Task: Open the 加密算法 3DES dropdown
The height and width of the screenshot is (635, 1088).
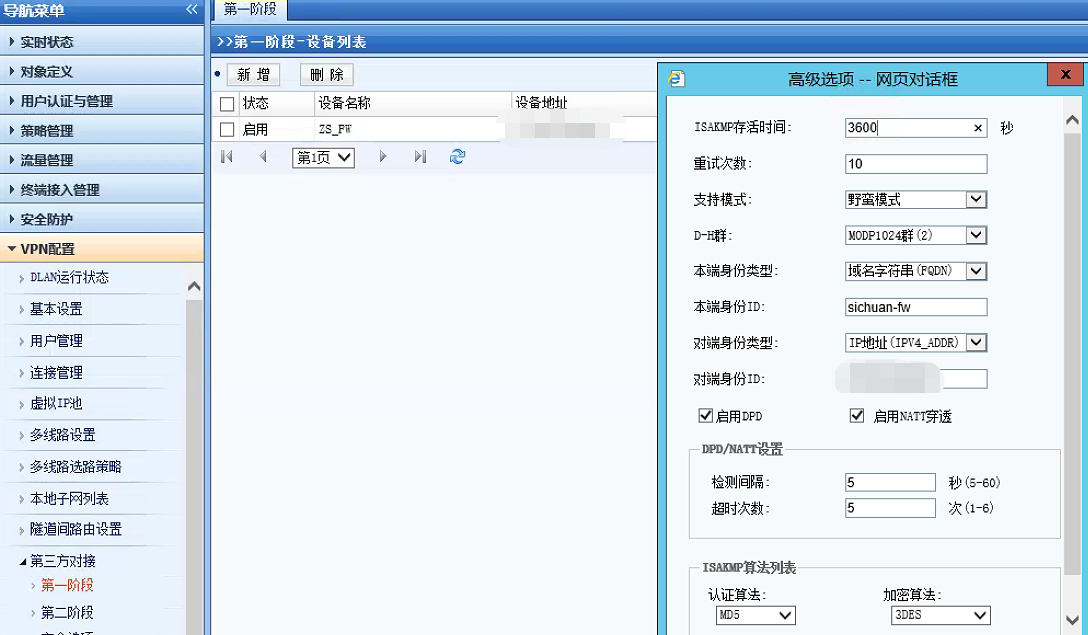Action: click(940, 615)
